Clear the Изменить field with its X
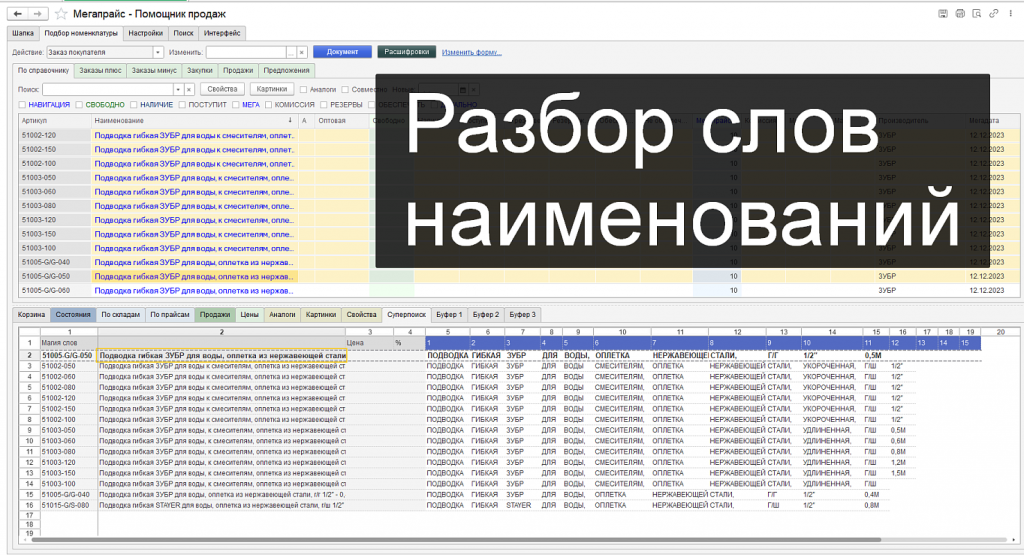Screen dimensions: 1024x555 [302, 52]
